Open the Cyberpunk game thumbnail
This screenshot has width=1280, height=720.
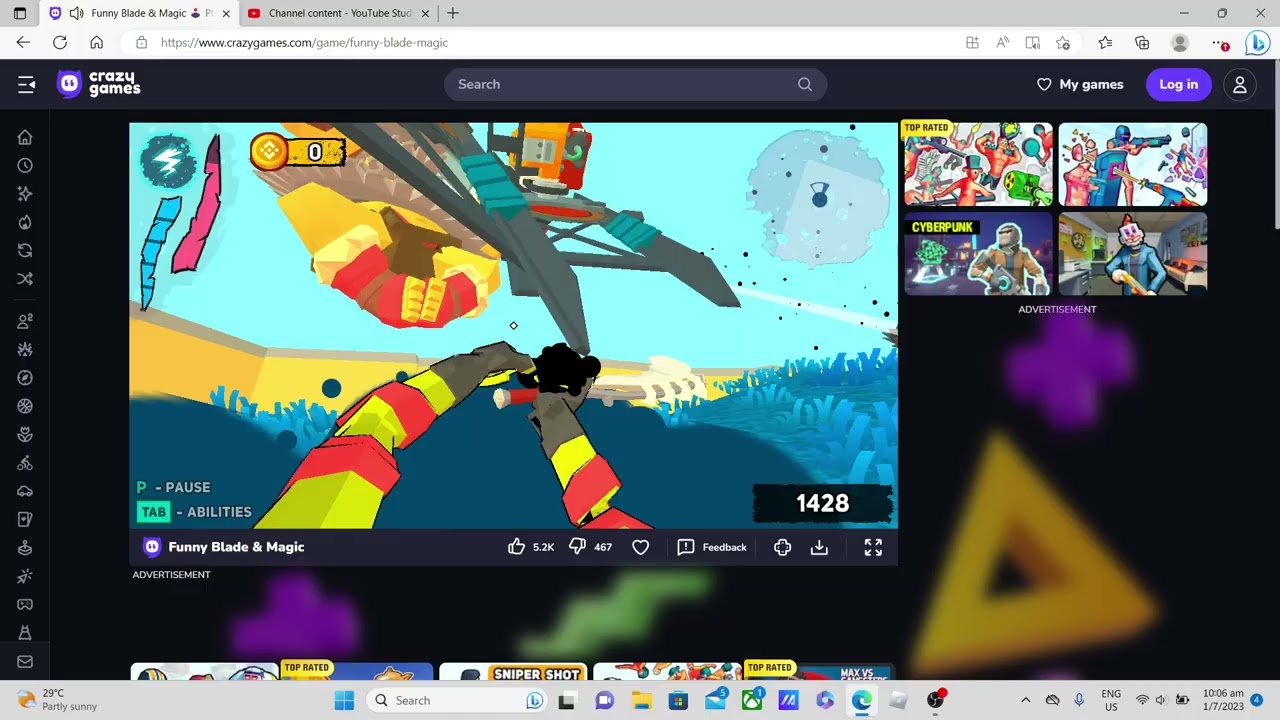[x=978, y=254]
